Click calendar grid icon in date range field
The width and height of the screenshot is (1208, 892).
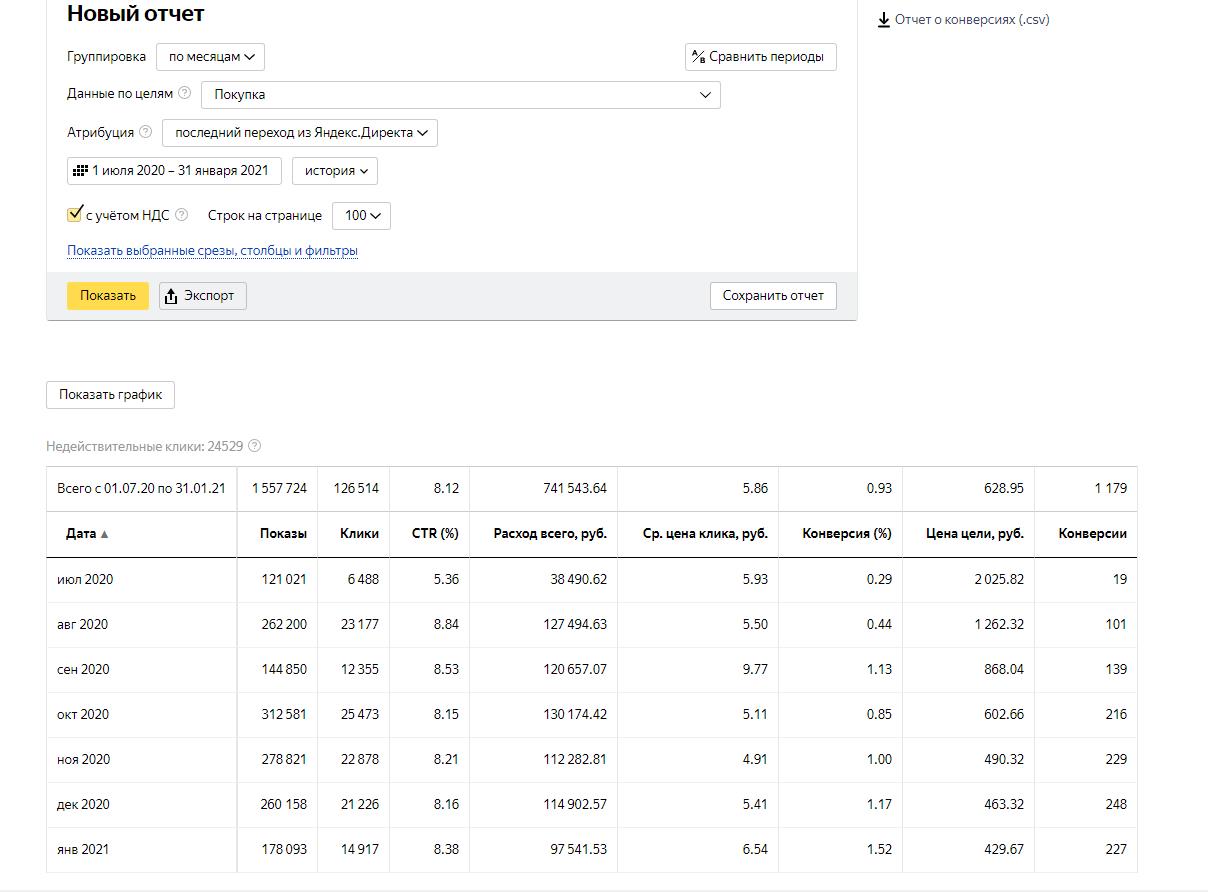(x=80, y=171)
